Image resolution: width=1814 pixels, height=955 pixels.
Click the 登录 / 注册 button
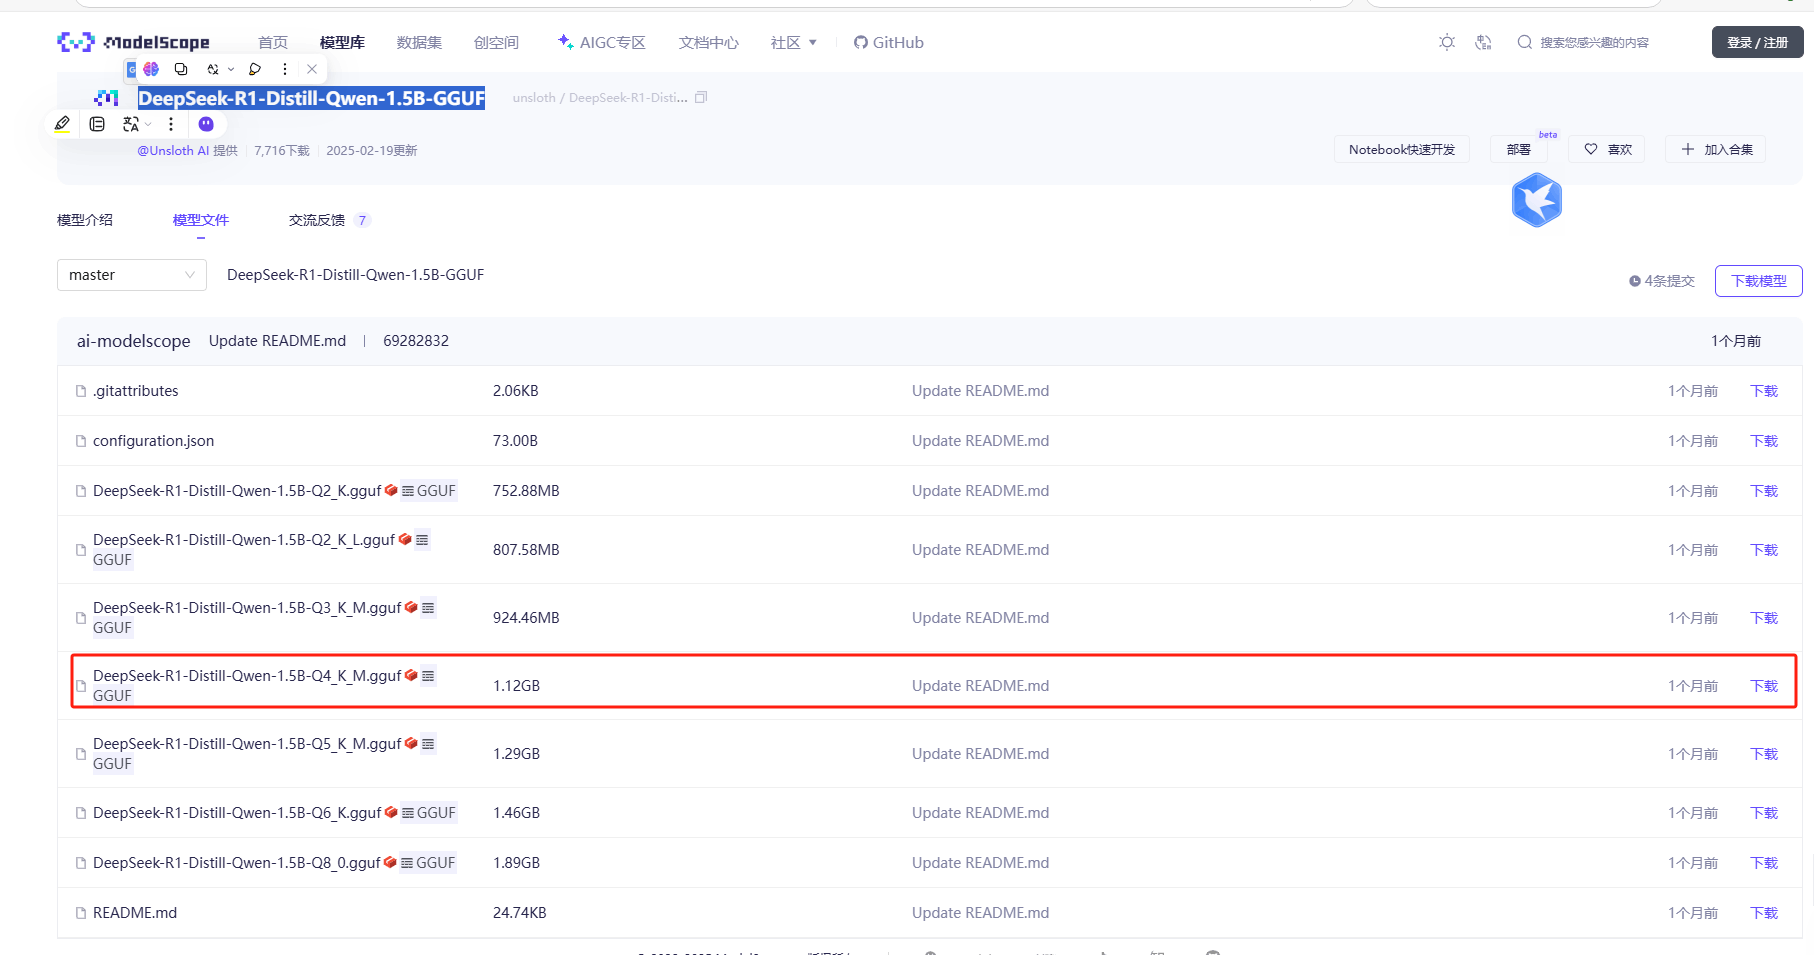tap(1757, 42)
